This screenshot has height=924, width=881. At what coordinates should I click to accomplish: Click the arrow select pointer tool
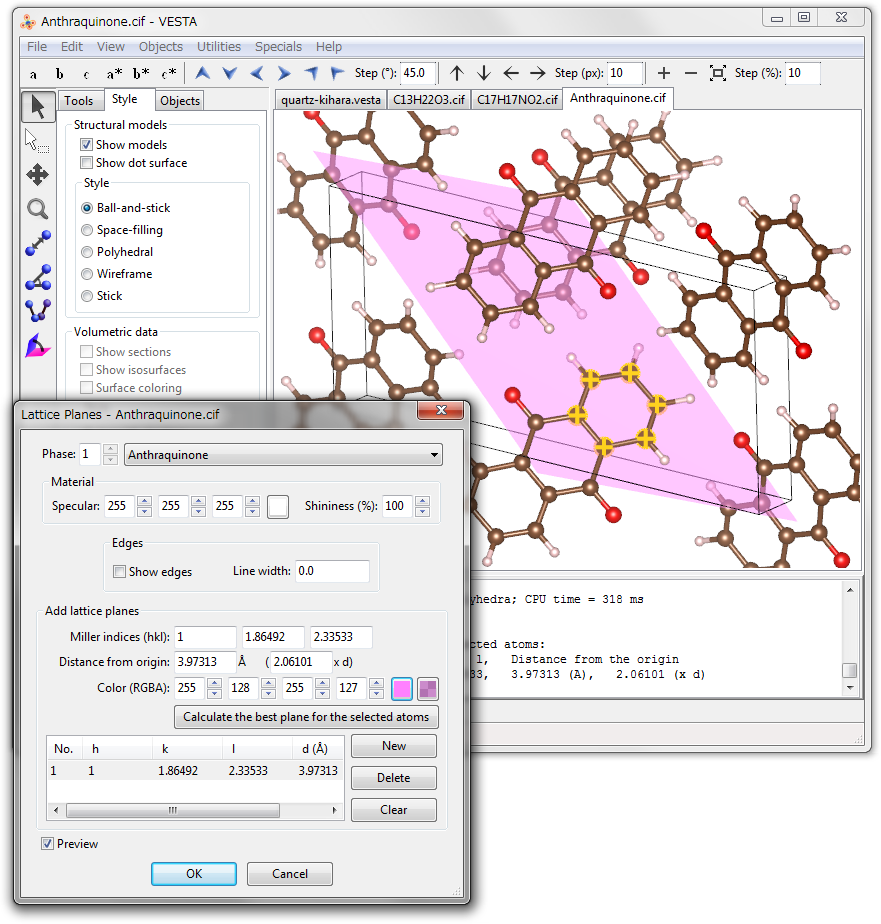coord(37,106)
